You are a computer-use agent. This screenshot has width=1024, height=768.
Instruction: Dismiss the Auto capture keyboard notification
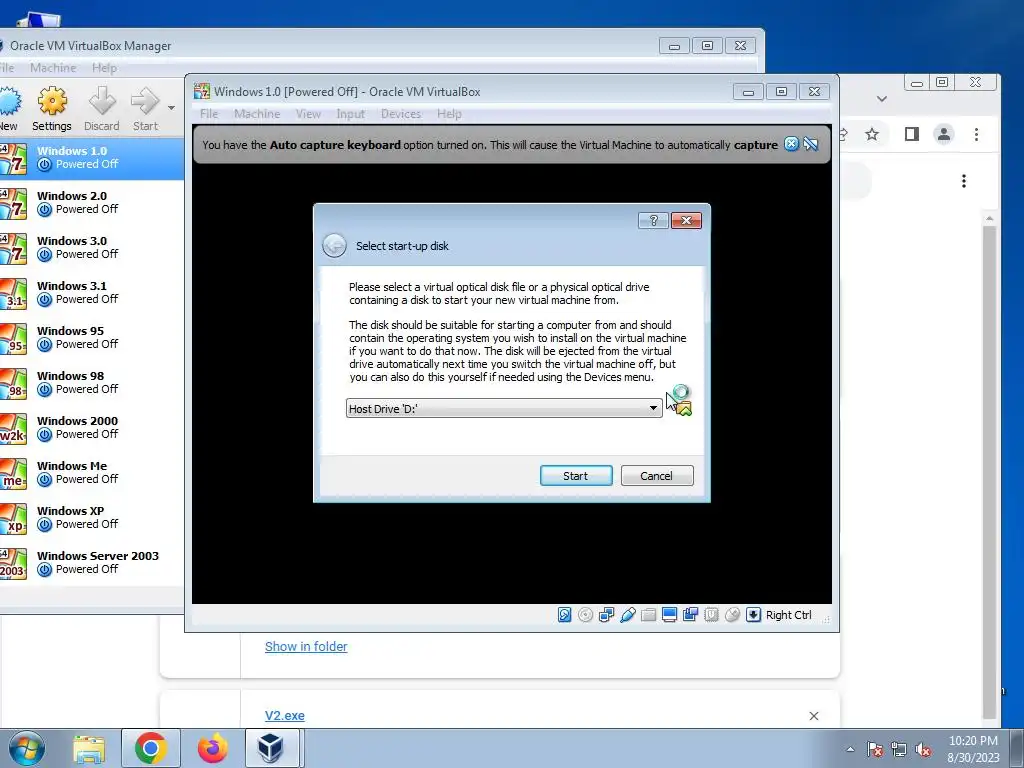[791, 144]
